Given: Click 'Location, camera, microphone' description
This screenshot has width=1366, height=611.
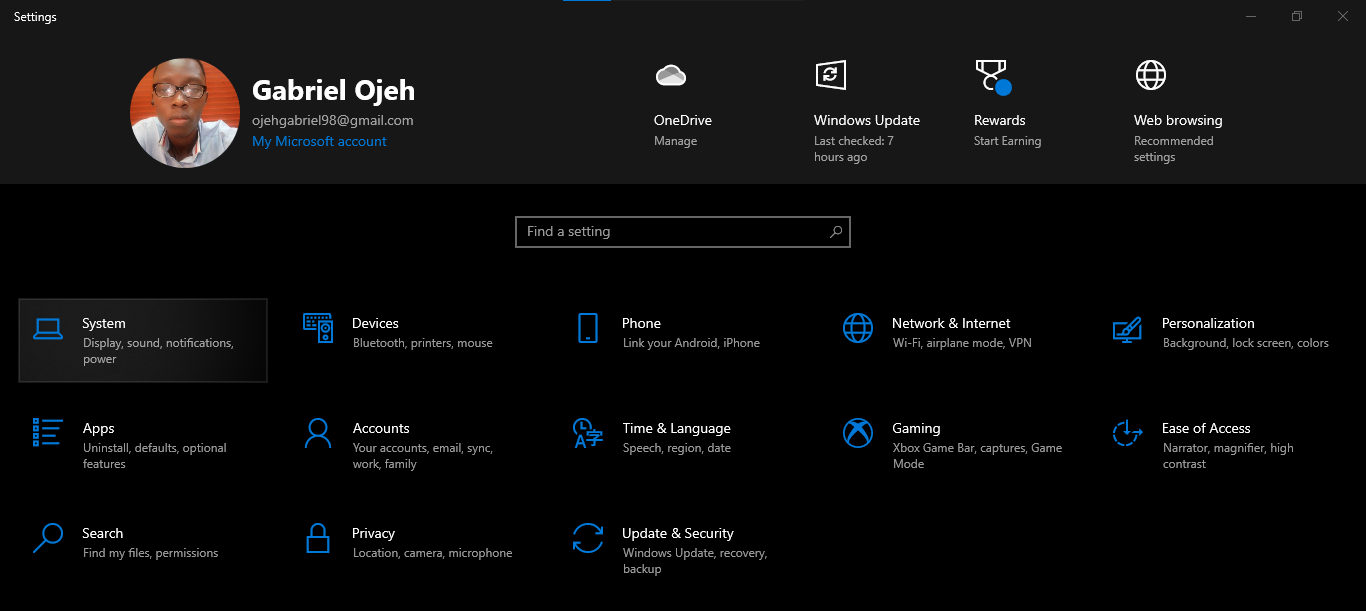Looking at the screenshot, I should click(x=433, y=554).
